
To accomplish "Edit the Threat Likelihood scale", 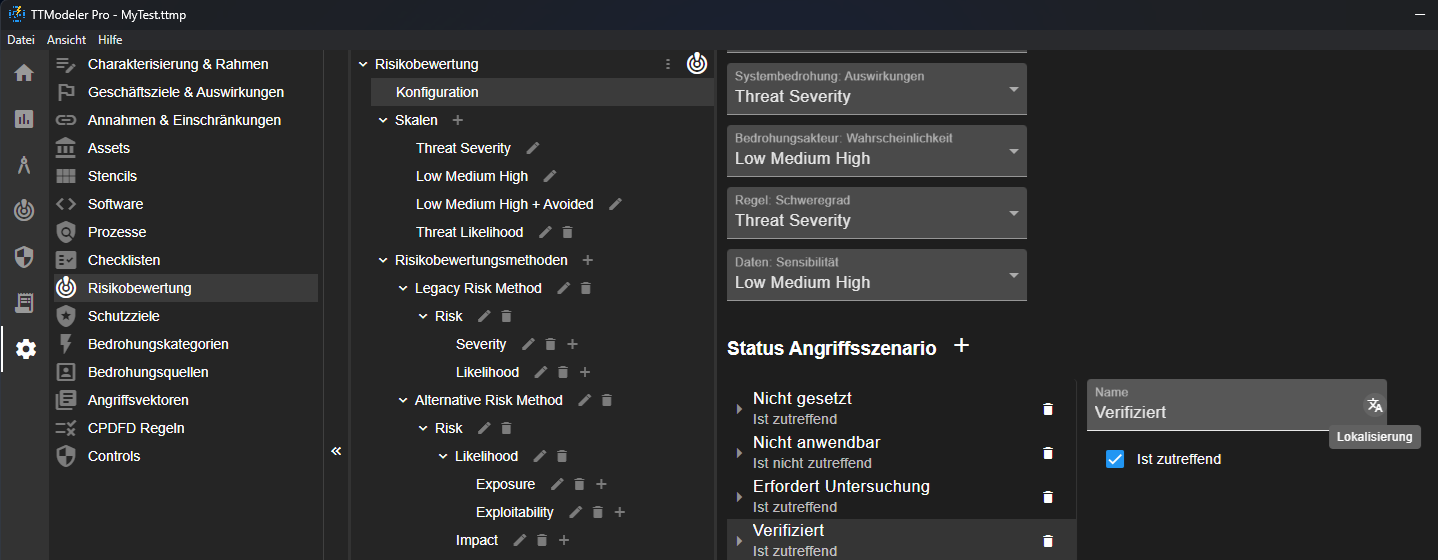I will [x=545, y=232].
